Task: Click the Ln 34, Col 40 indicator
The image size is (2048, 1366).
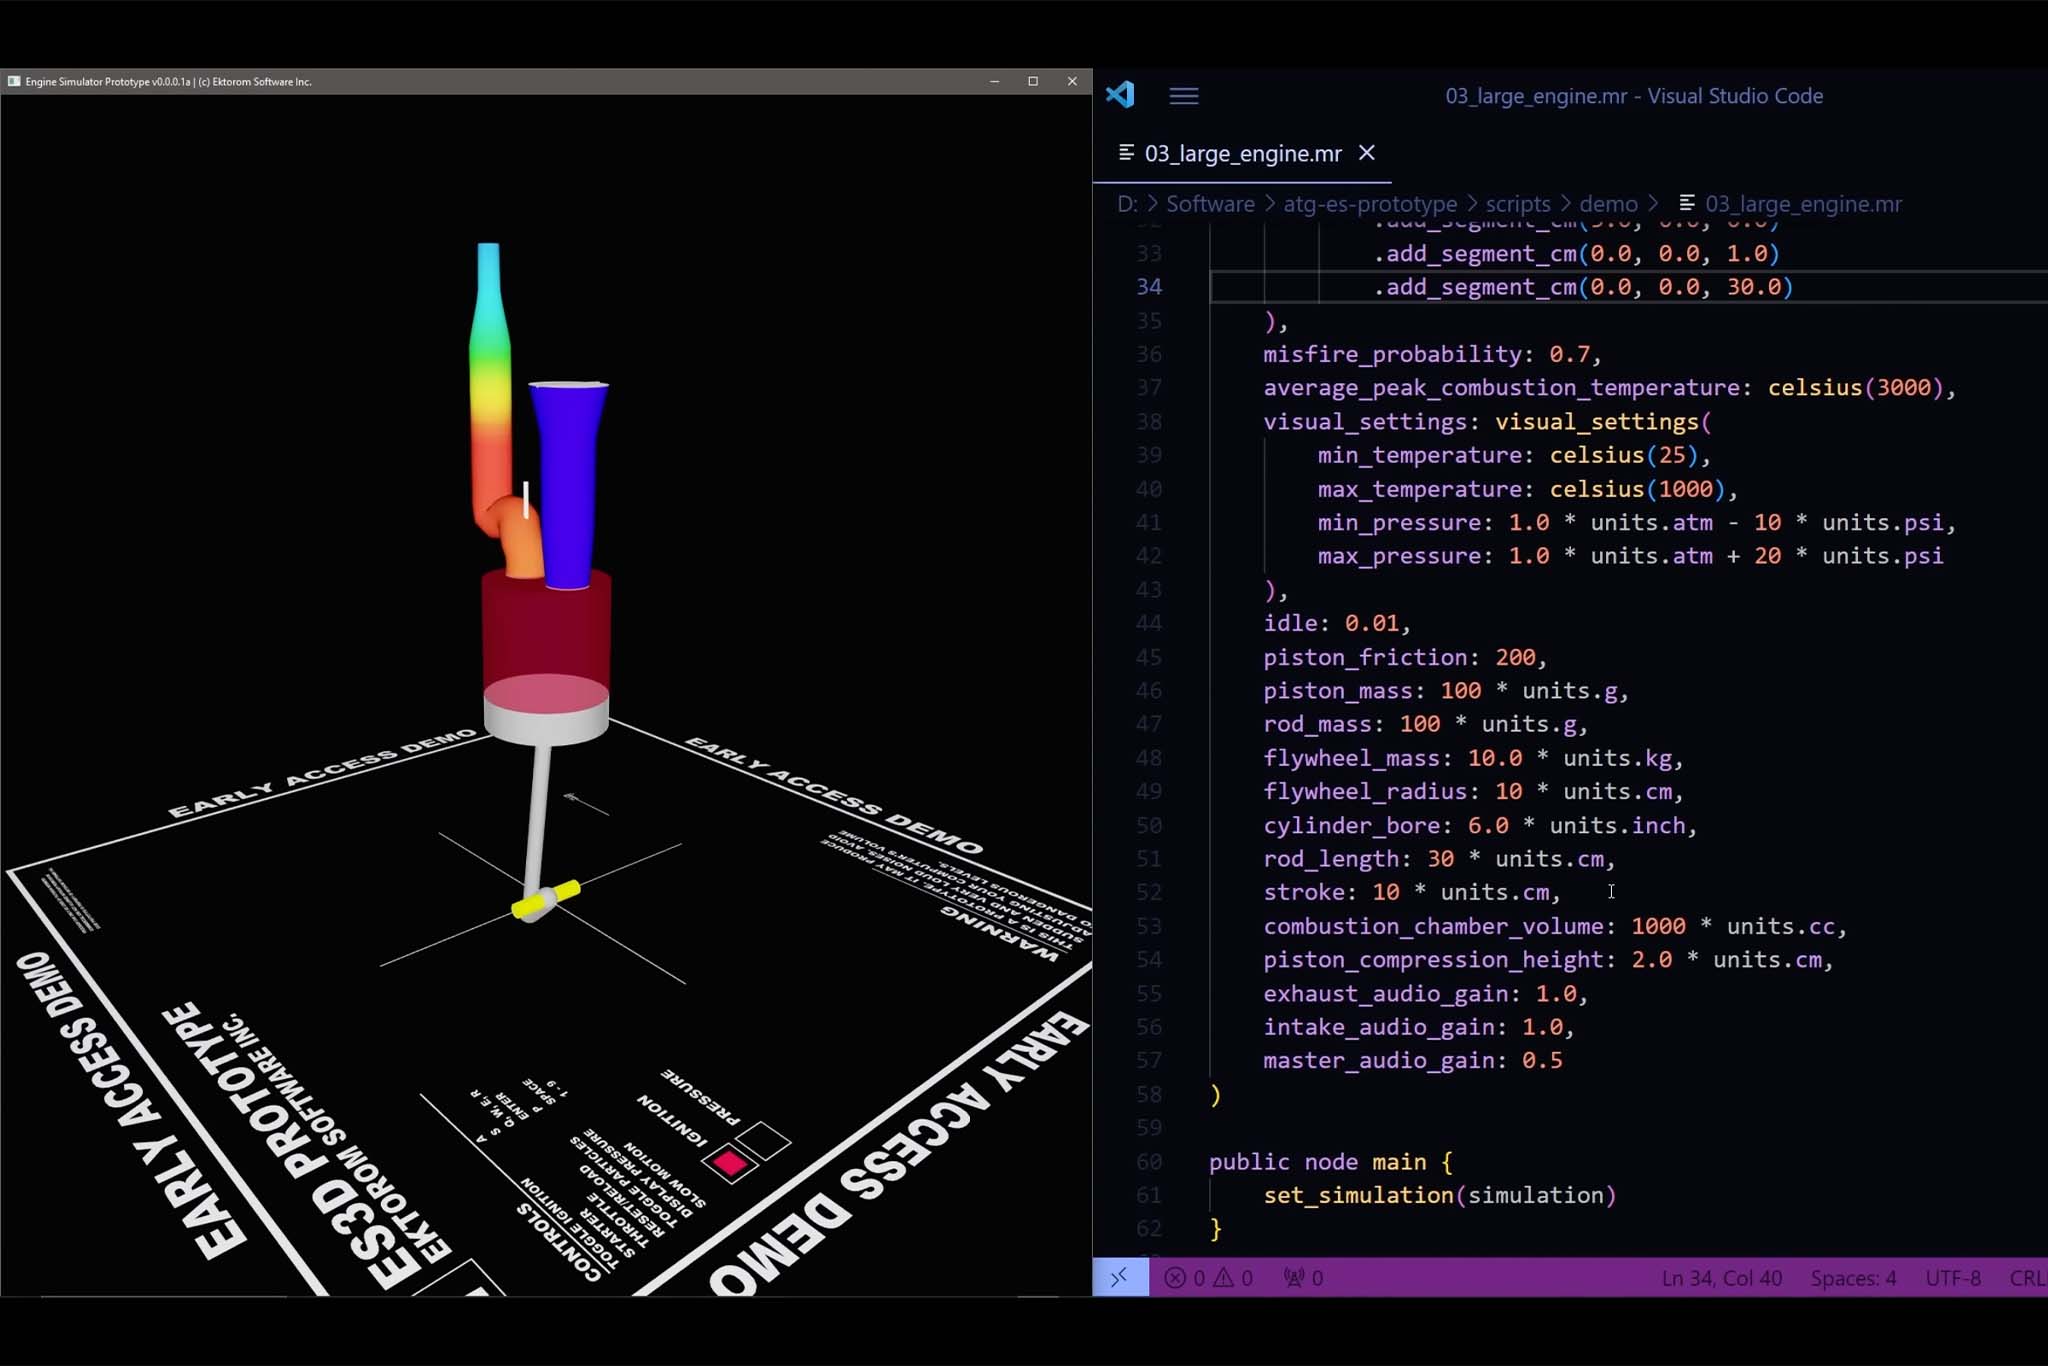Action: click(1721, 1277)
